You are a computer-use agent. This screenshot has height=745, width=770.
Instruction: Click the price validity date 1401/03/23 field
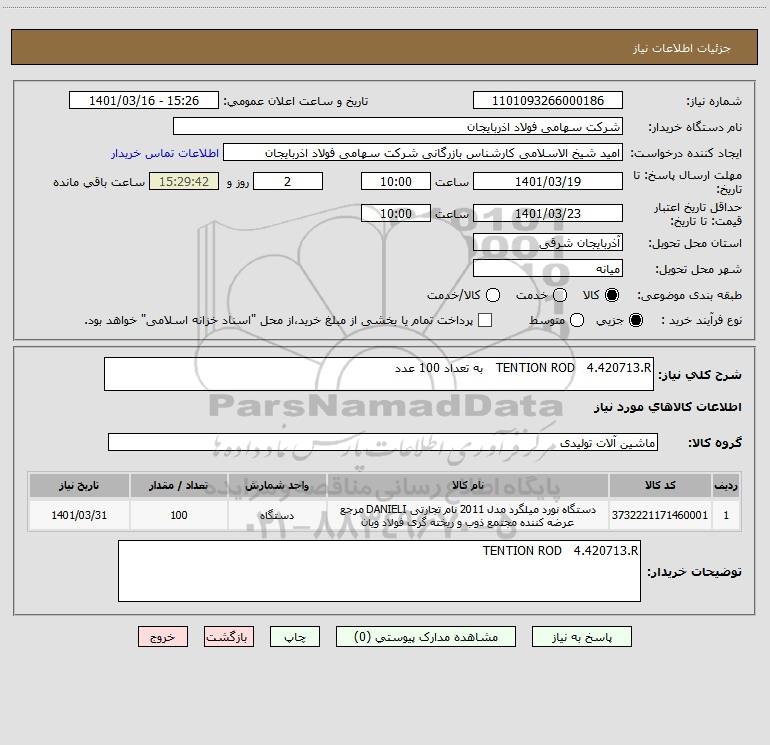coord(548,213)
